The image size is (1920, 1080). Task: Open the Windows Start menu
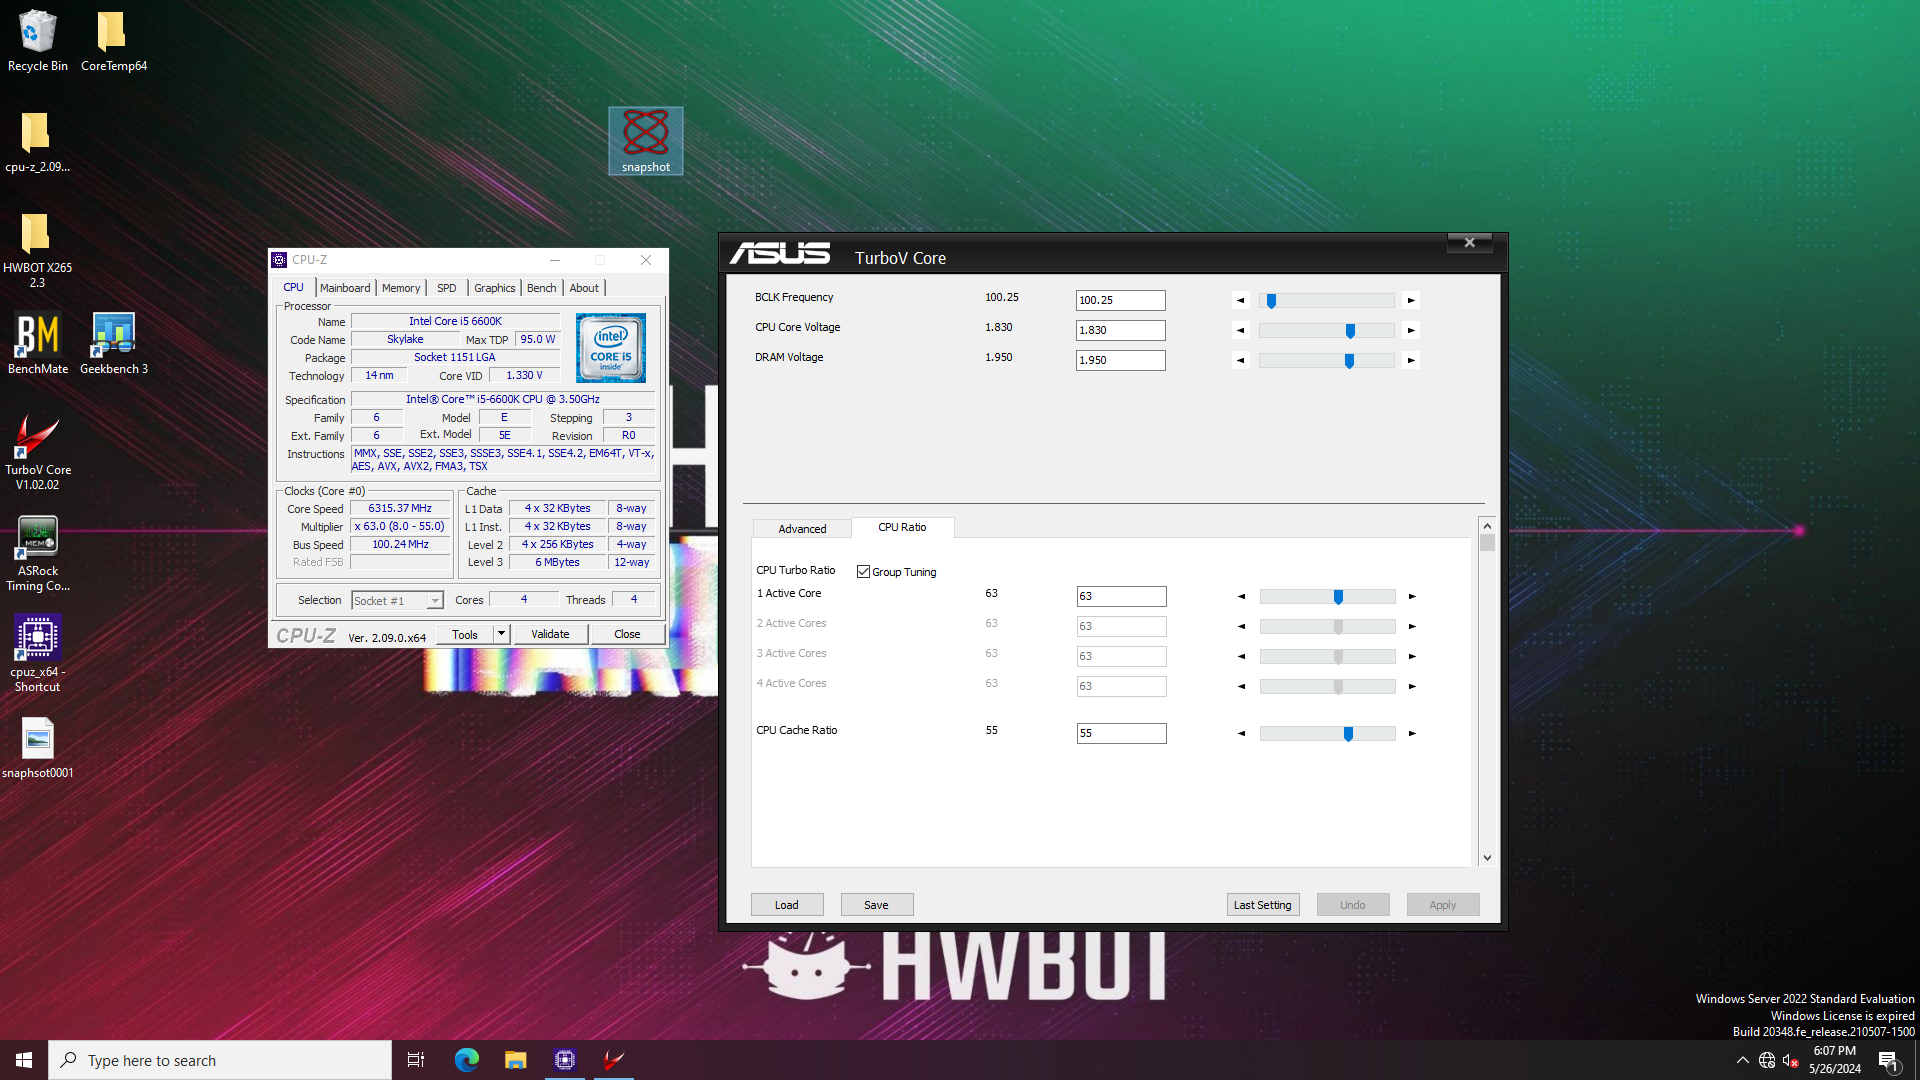pos(24,1060)
